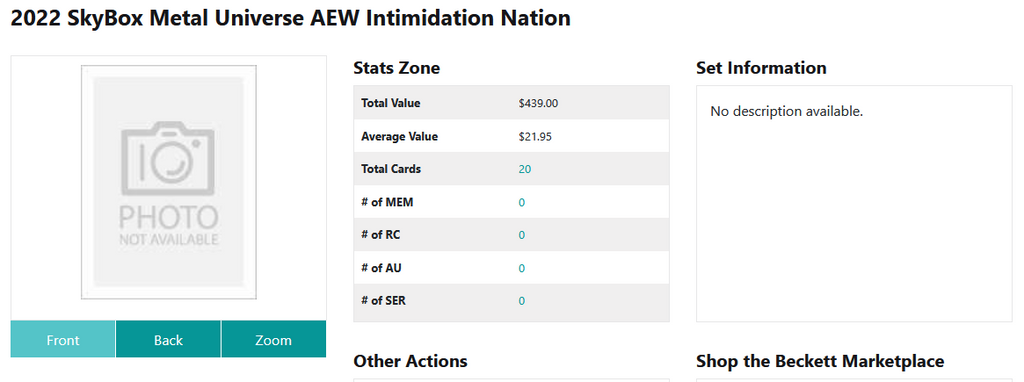Viewport: 1024px width, 382px height.
Task: Switch to the Back view of the card
Action: click(168, 340)
